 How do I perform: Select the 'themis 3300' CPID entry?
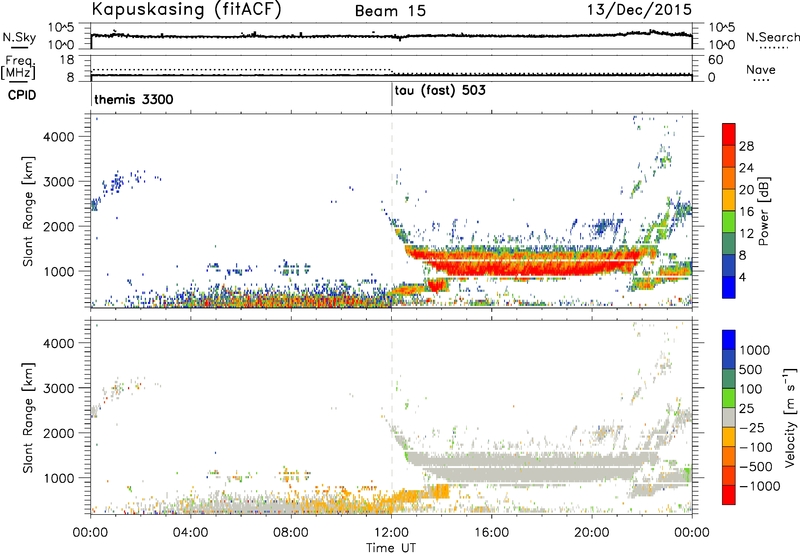(x=134, y=99)
